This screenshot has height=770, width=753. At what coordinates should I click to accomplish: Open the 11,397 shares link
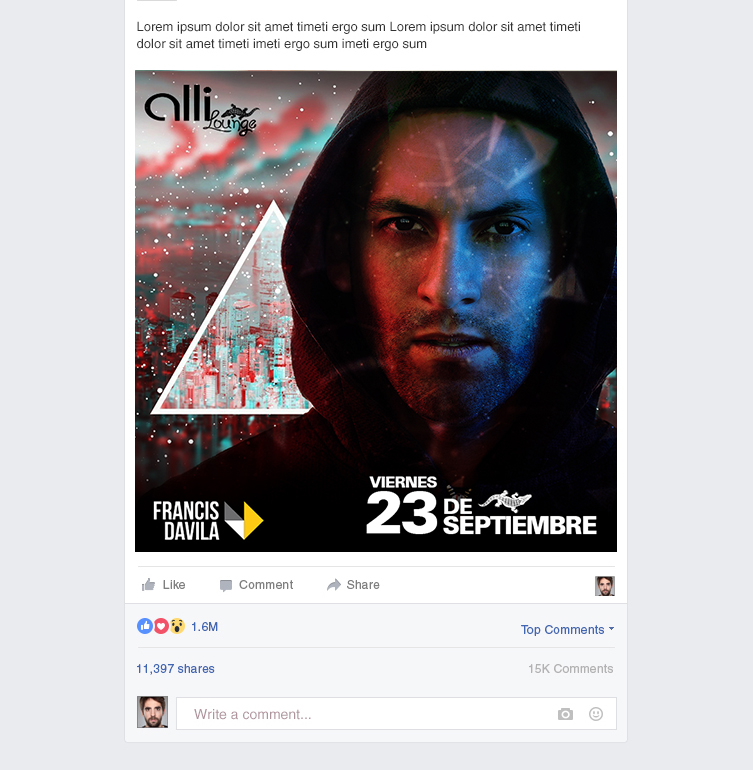175,669
